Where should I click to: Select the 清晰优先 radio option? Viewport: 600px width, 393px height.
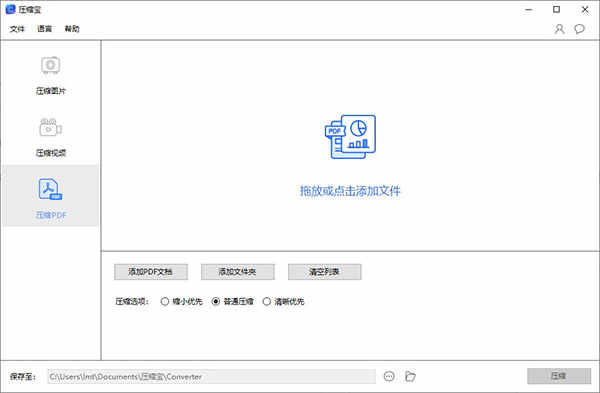coord(267,302)
